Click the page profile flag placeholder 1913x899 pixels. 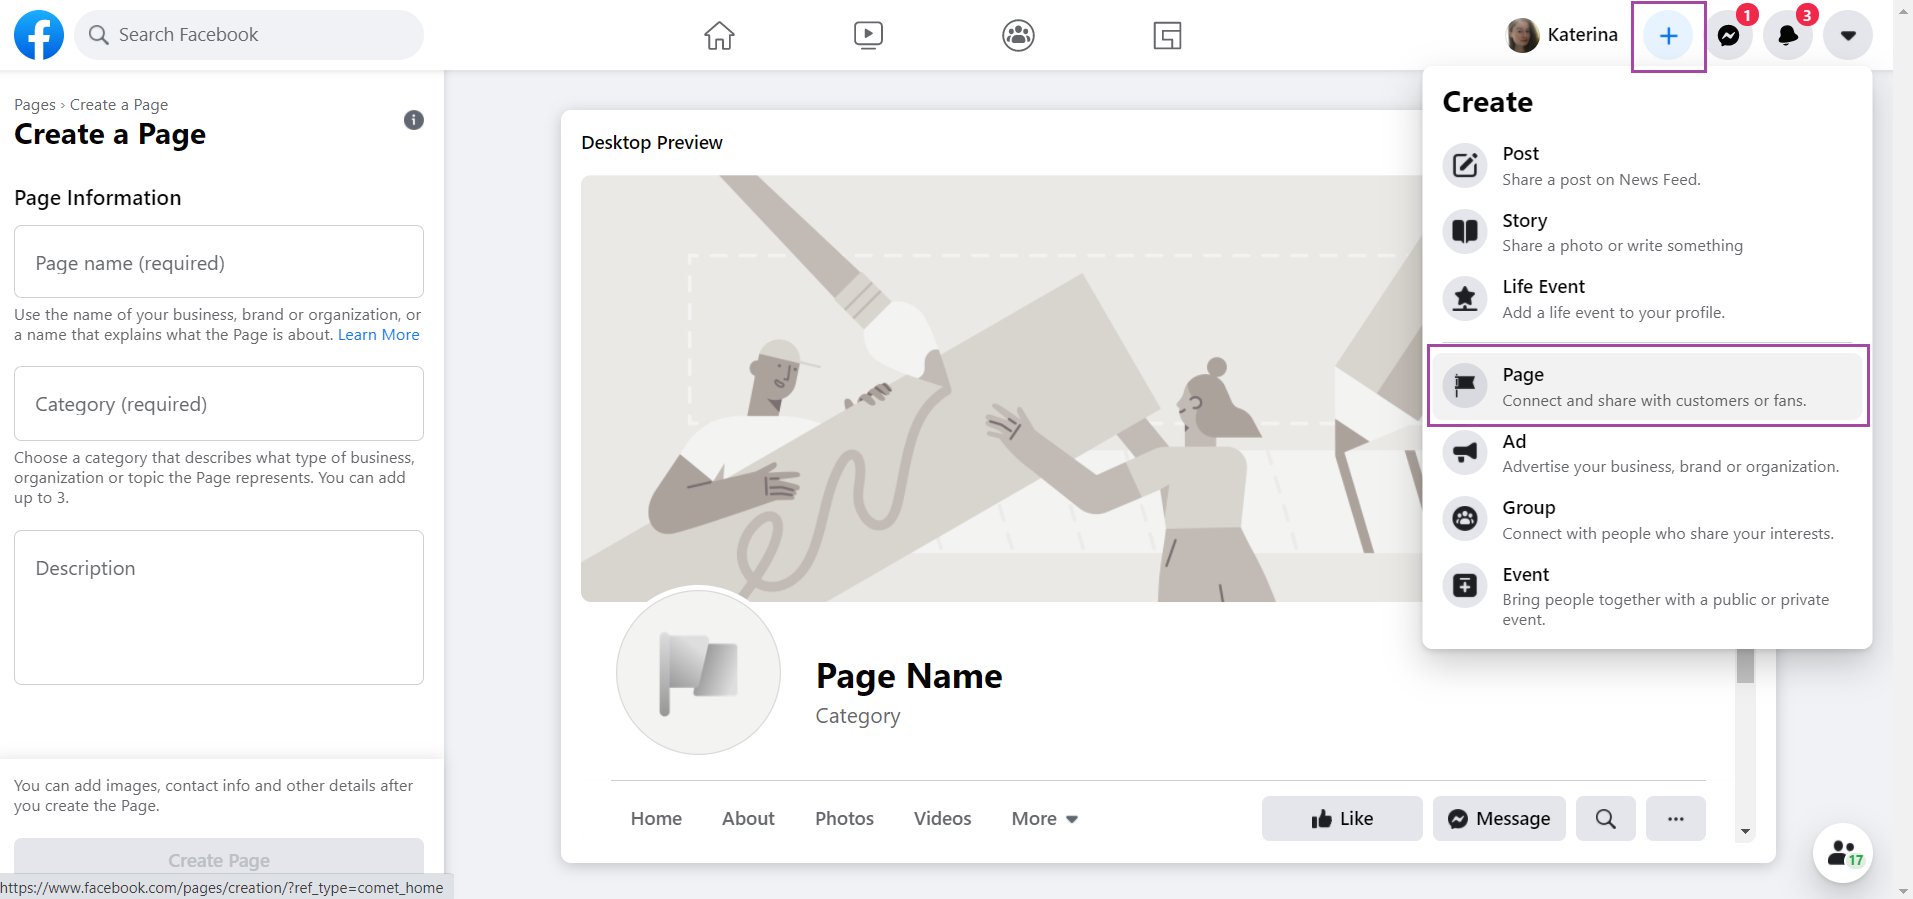point(698,672)
